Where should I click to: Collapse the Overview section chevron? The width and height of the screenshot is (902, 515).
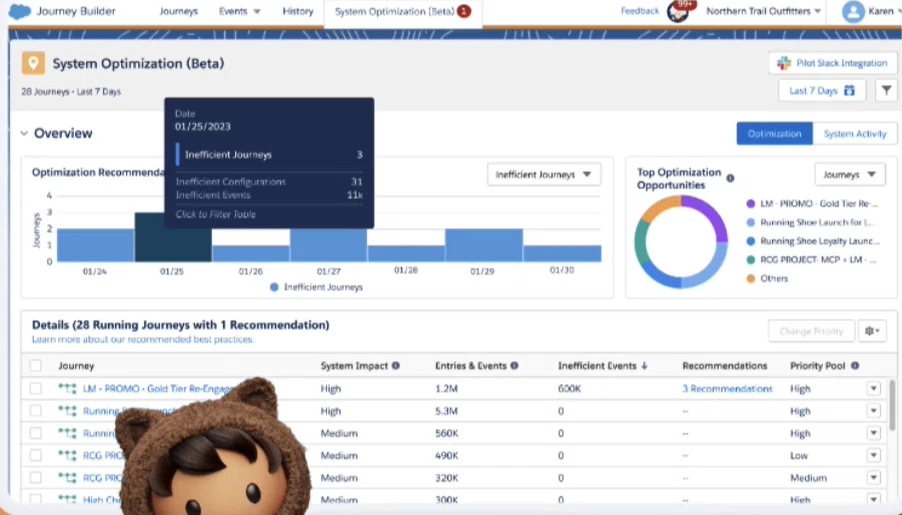24,133
